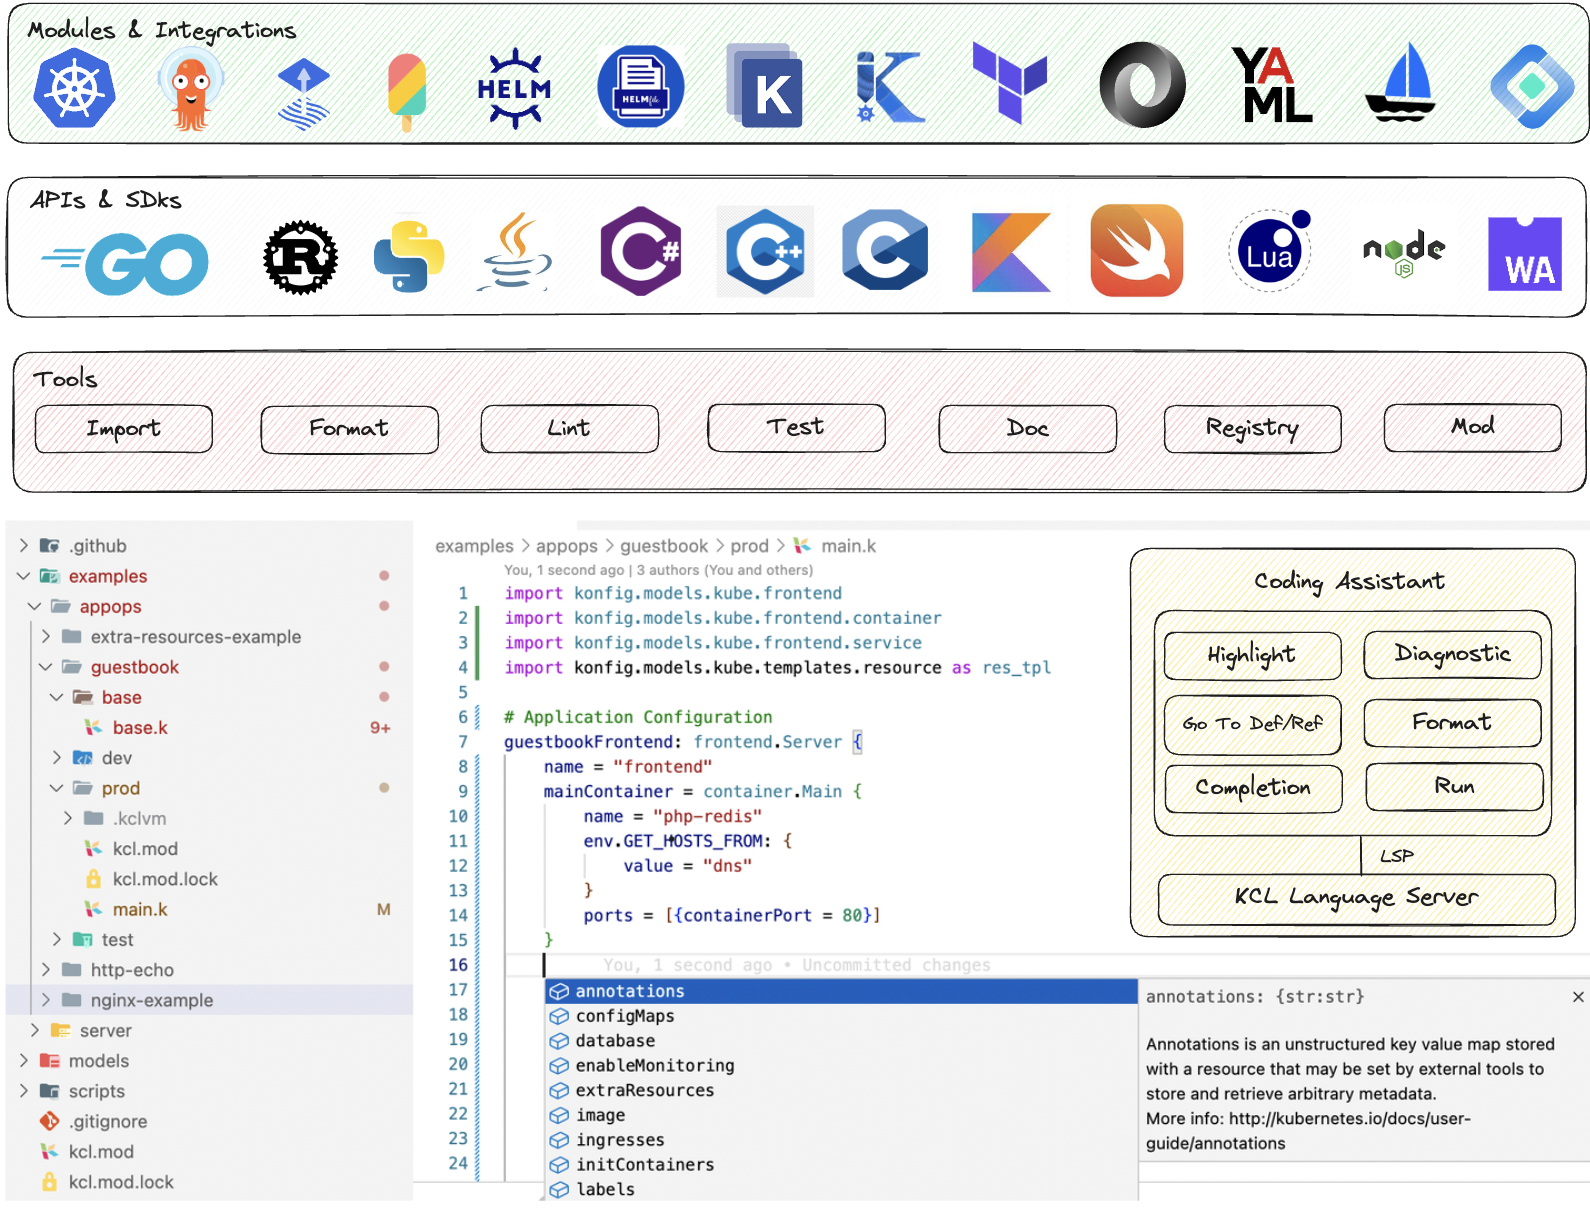Click the Java coffee cup logo
The image size is (1590, 1220).
(515, 251)
